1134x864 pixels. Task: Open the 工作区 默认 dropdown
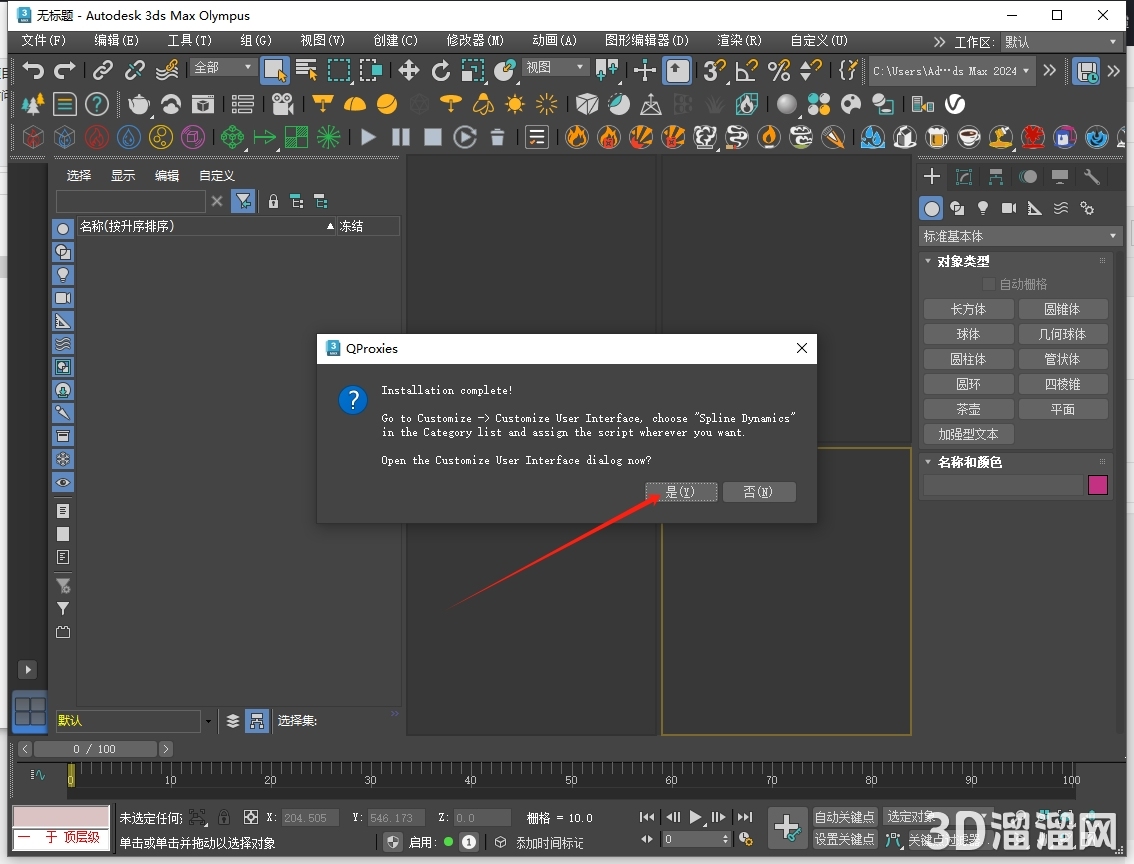pyautogui.click(x=1061, y=42)
